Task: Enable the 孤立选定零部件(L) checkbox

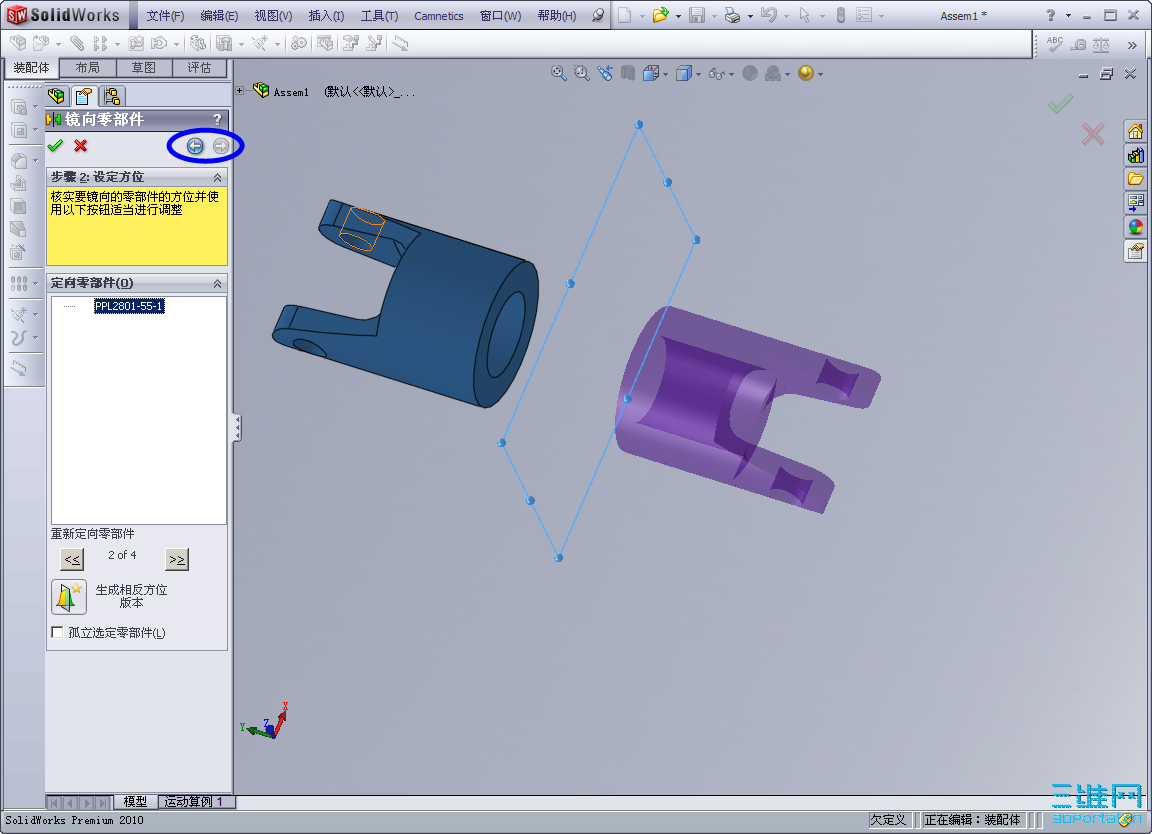Action: [57, 633]
